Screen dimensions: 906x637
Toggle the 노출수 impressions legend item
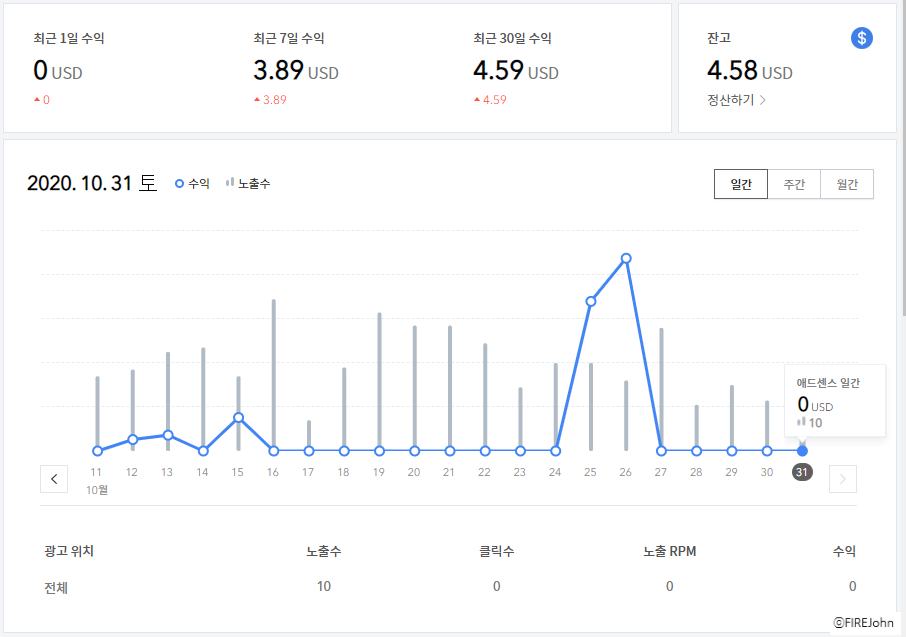pos(248,183)
